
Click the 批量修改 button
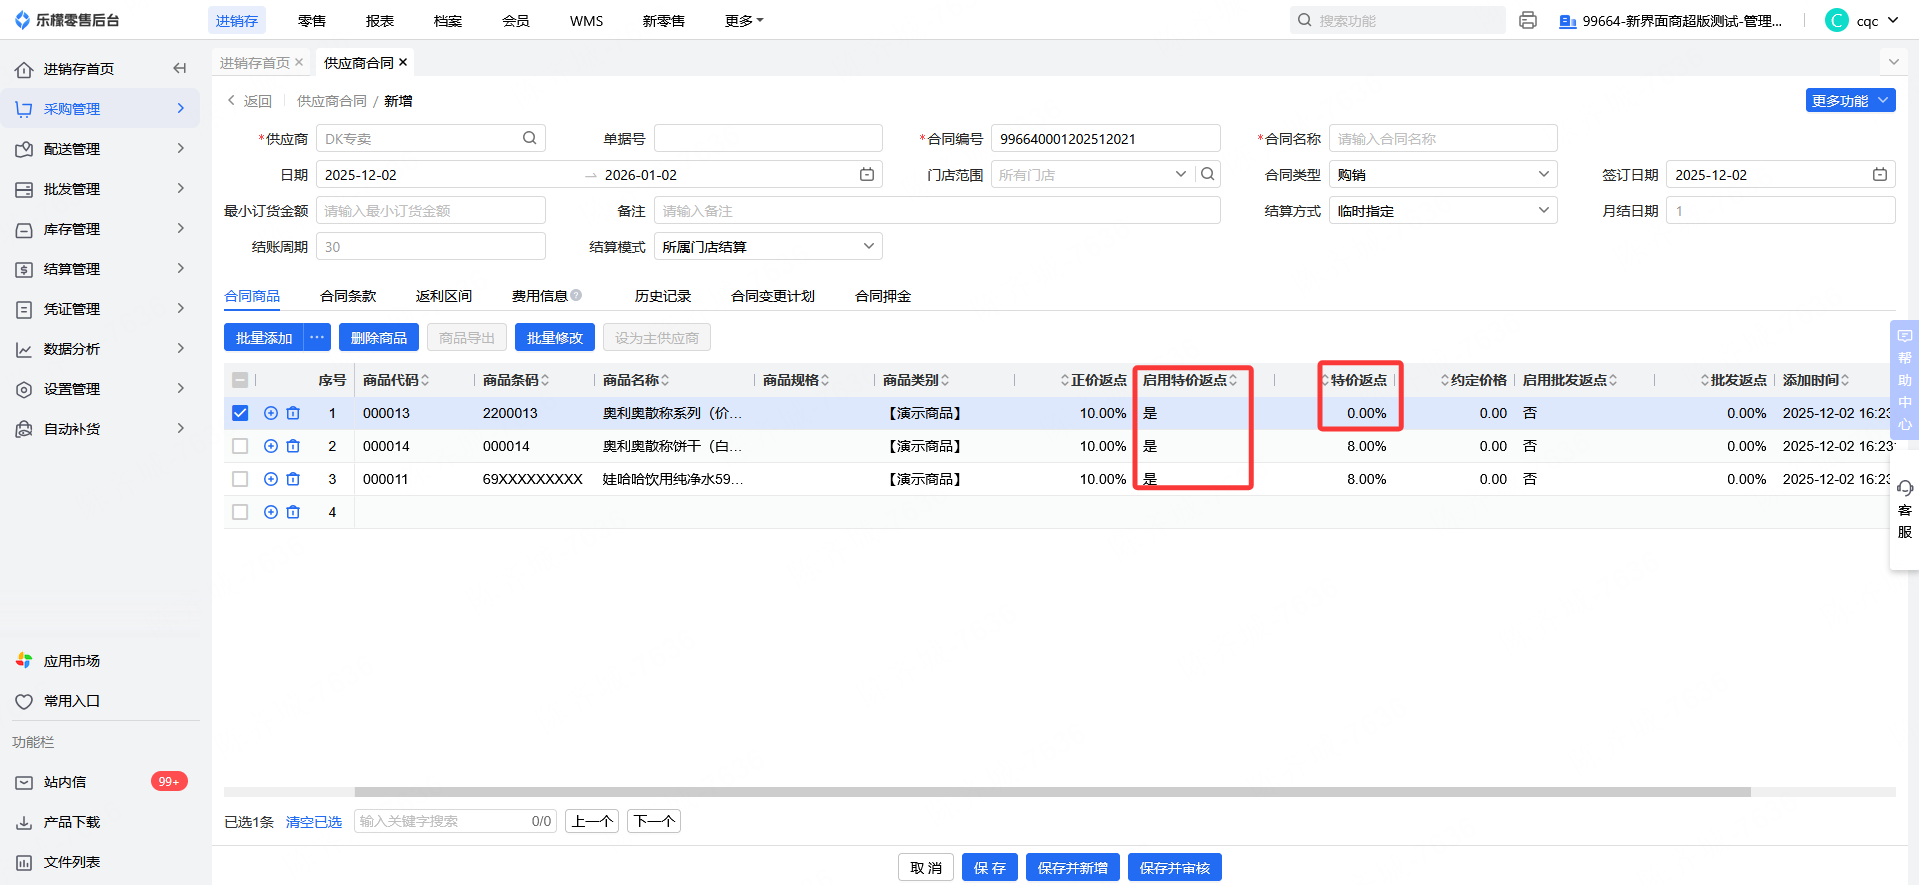[555, 337]
